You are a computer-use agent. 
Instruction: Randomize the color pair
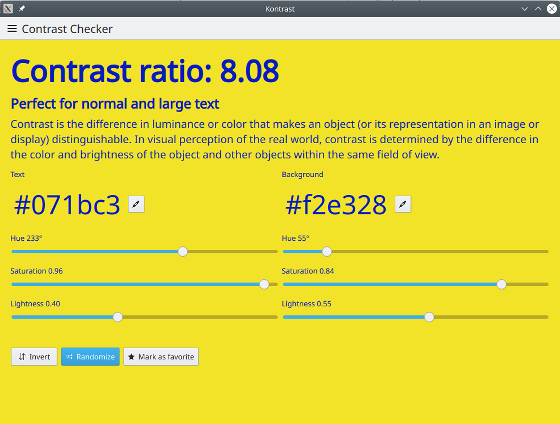pyautogui.click(x=90, y=356)
